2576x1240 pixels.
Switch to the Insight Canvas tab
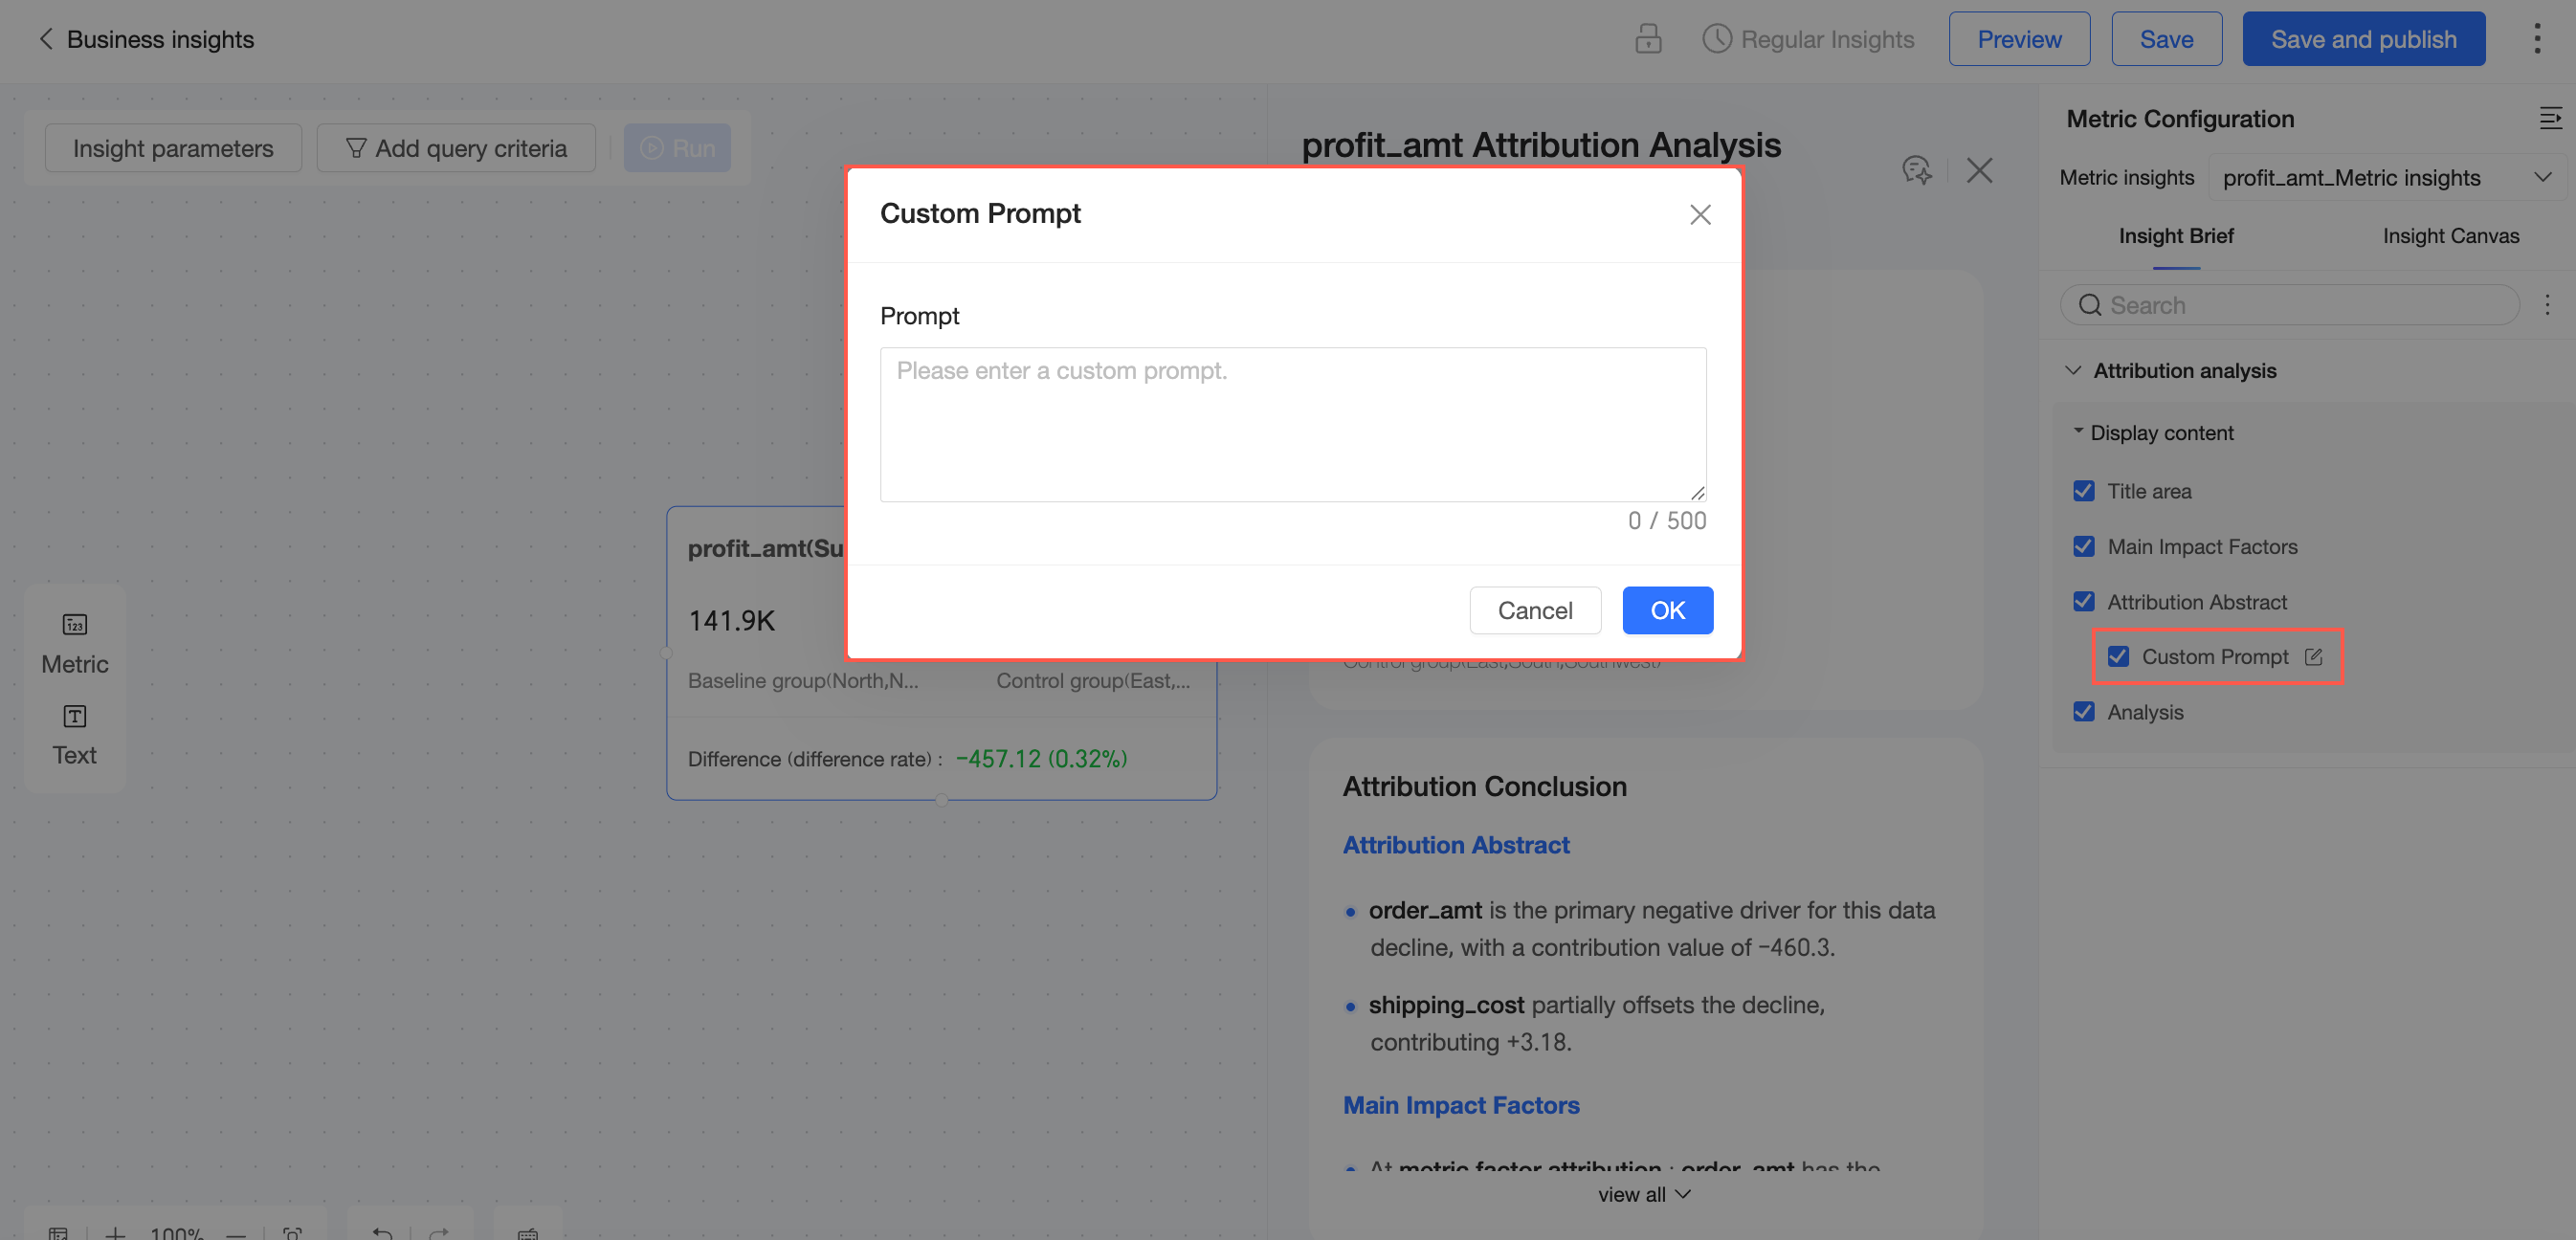tap(2450, 236)
